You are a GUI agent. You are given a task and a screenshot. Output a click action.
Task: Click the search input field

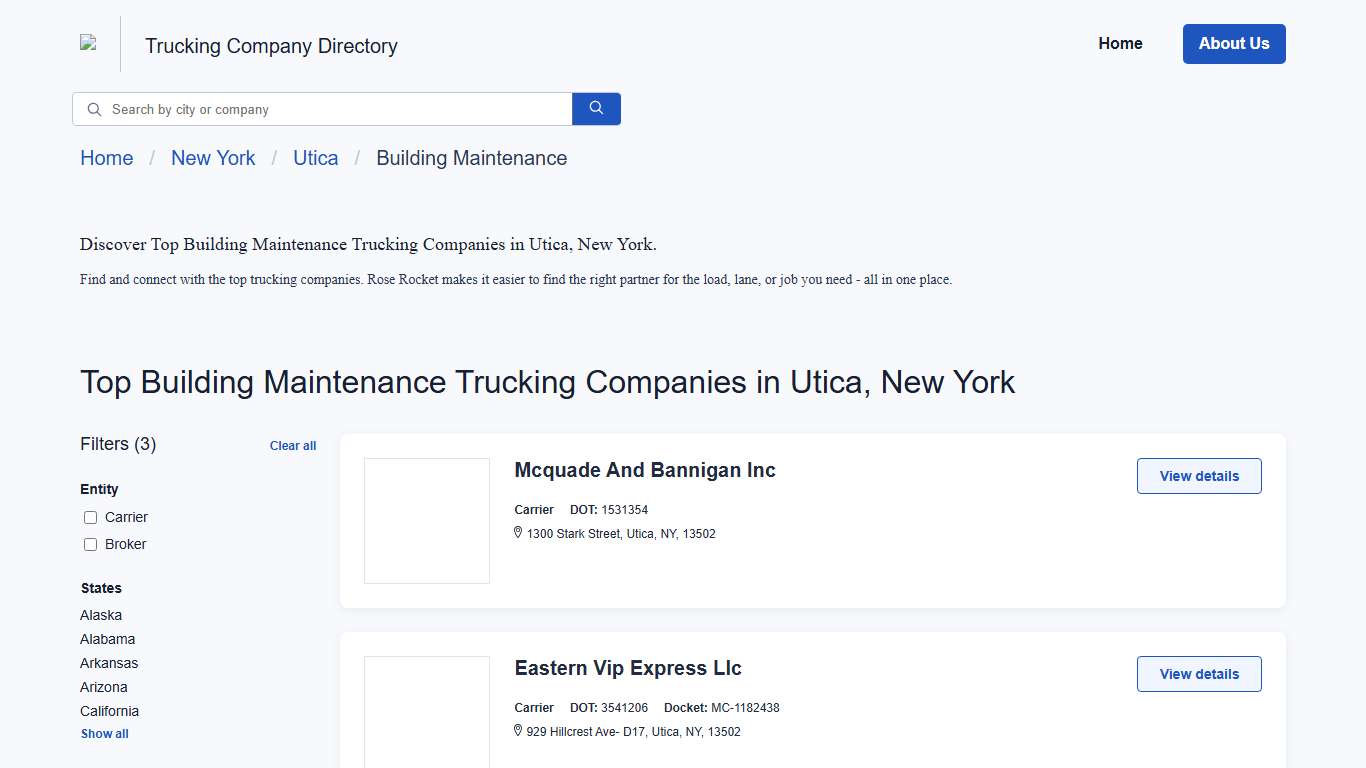[320, 109]
